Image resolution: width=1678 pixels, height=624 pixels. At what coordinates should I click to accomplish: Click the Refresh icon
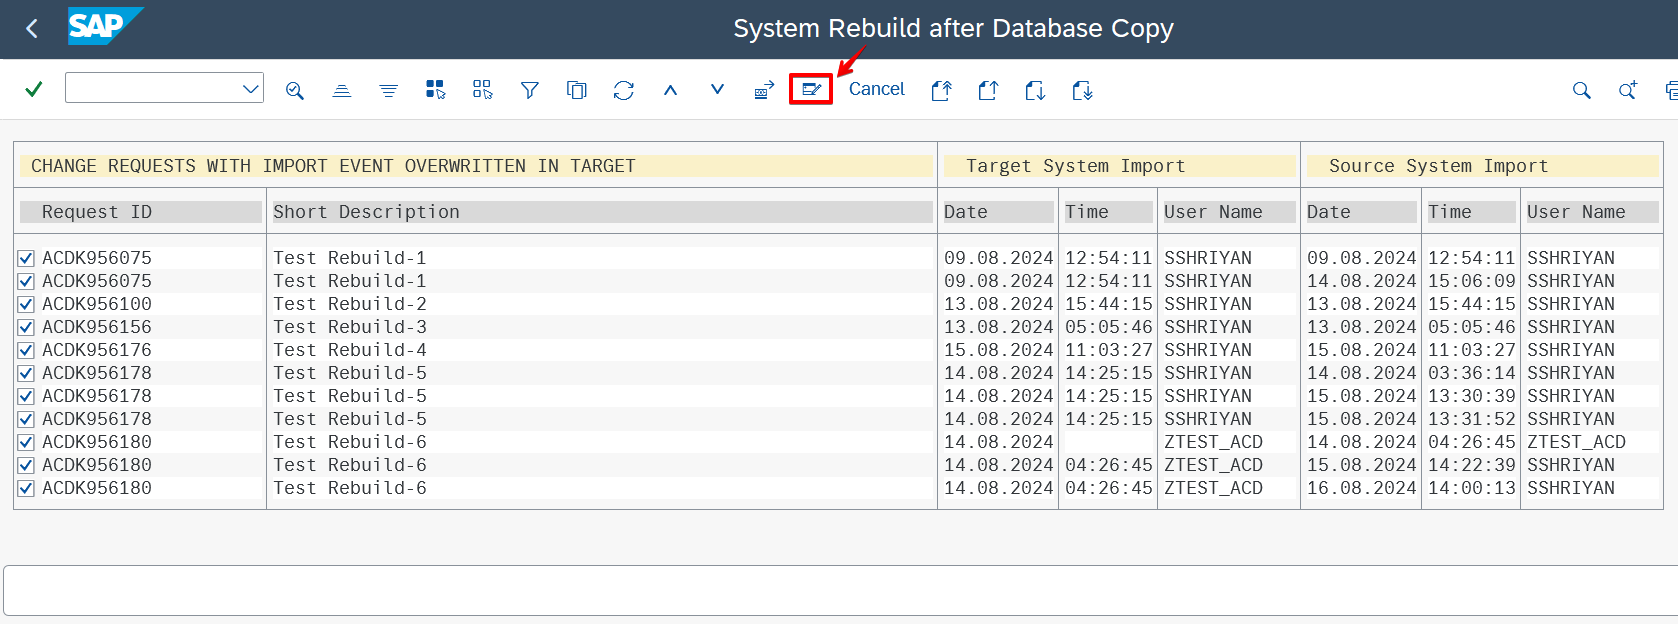(624, 90)
